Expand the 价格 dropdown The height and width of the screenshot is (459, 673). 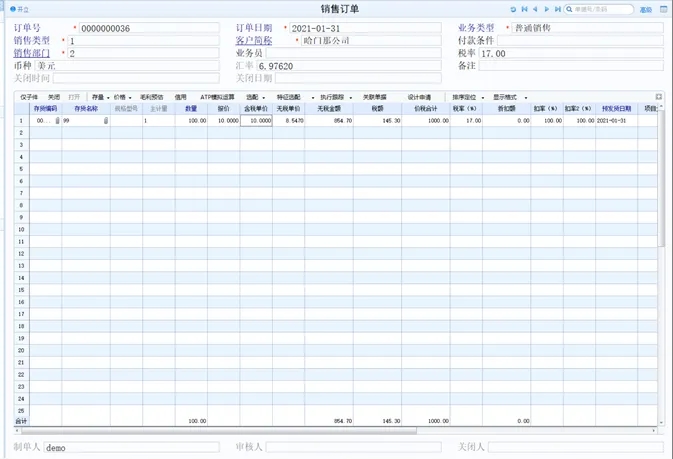tap(122, 97)
